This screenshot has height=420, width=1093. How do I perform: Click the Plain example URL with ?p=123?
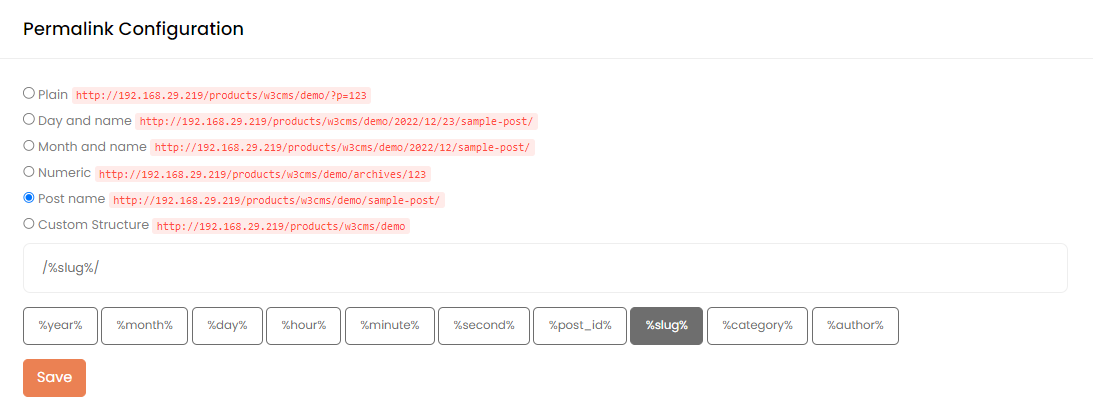coord(222,96)
